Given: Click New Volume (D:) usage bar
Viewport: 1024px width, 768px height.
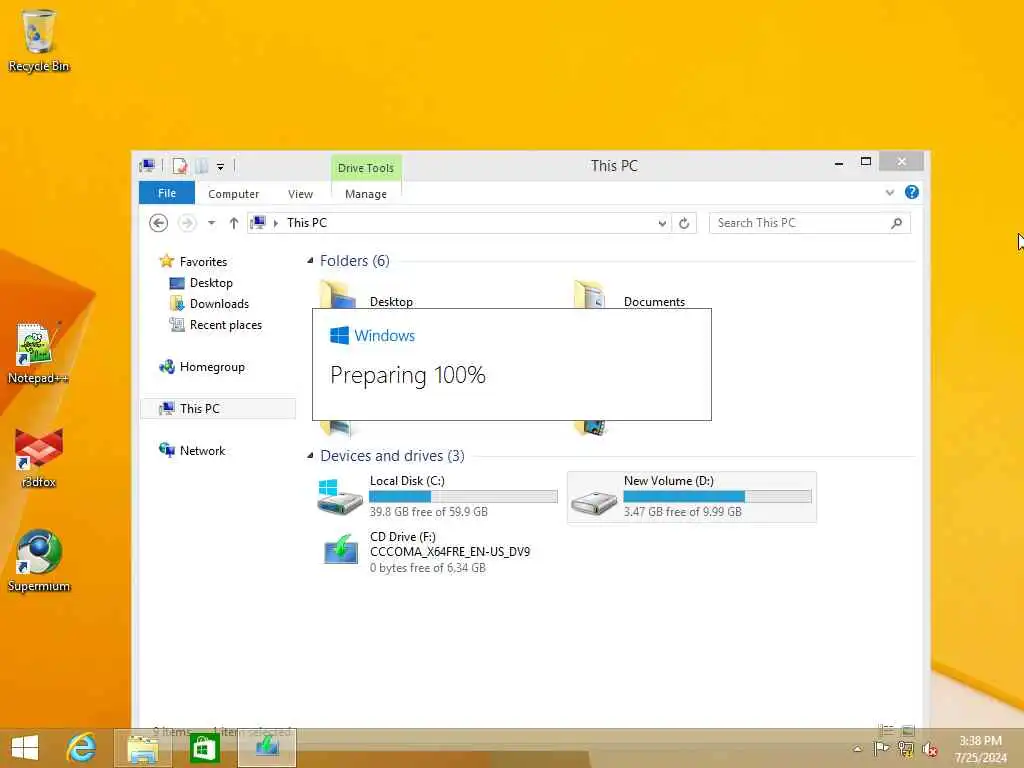Looking at the screenshot, I should tap(717, 496).
